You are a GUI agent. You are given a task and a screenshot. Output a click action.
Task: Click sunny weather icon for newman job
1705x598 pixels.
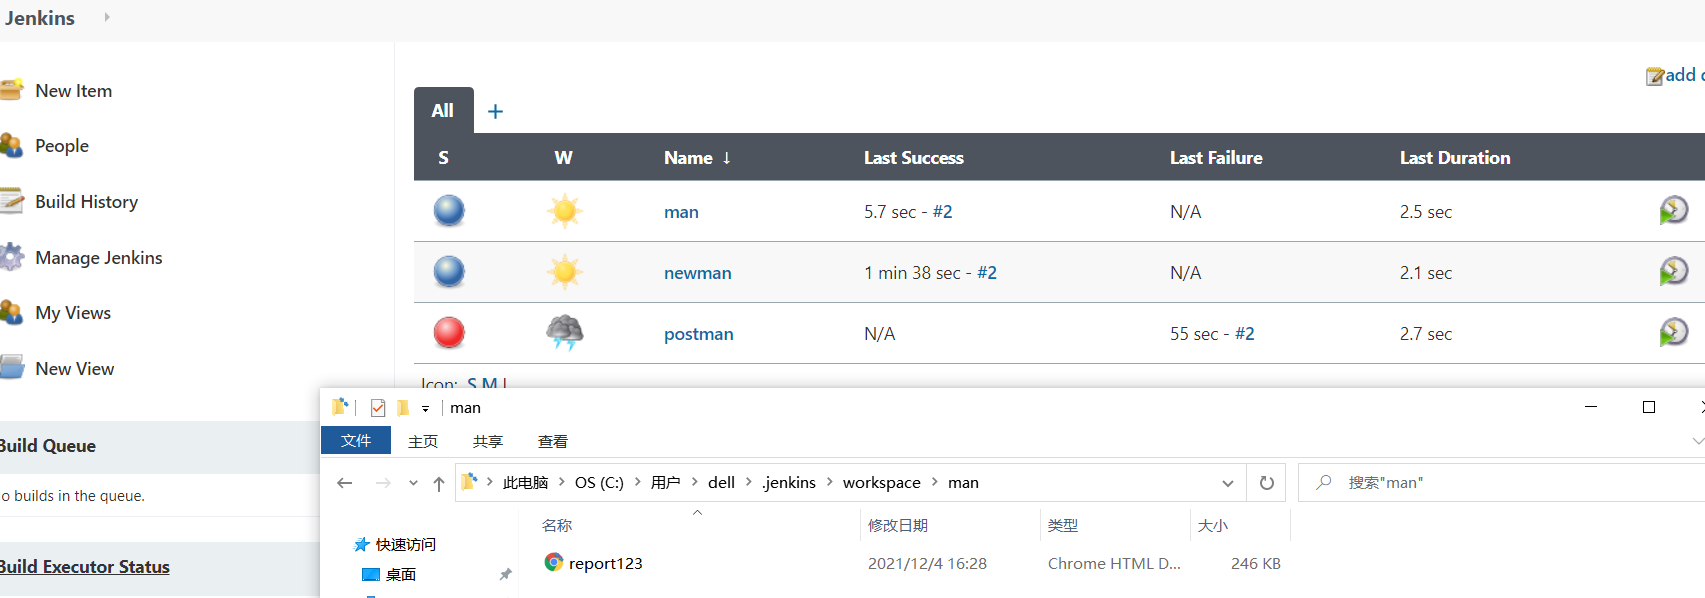point(565,272)
